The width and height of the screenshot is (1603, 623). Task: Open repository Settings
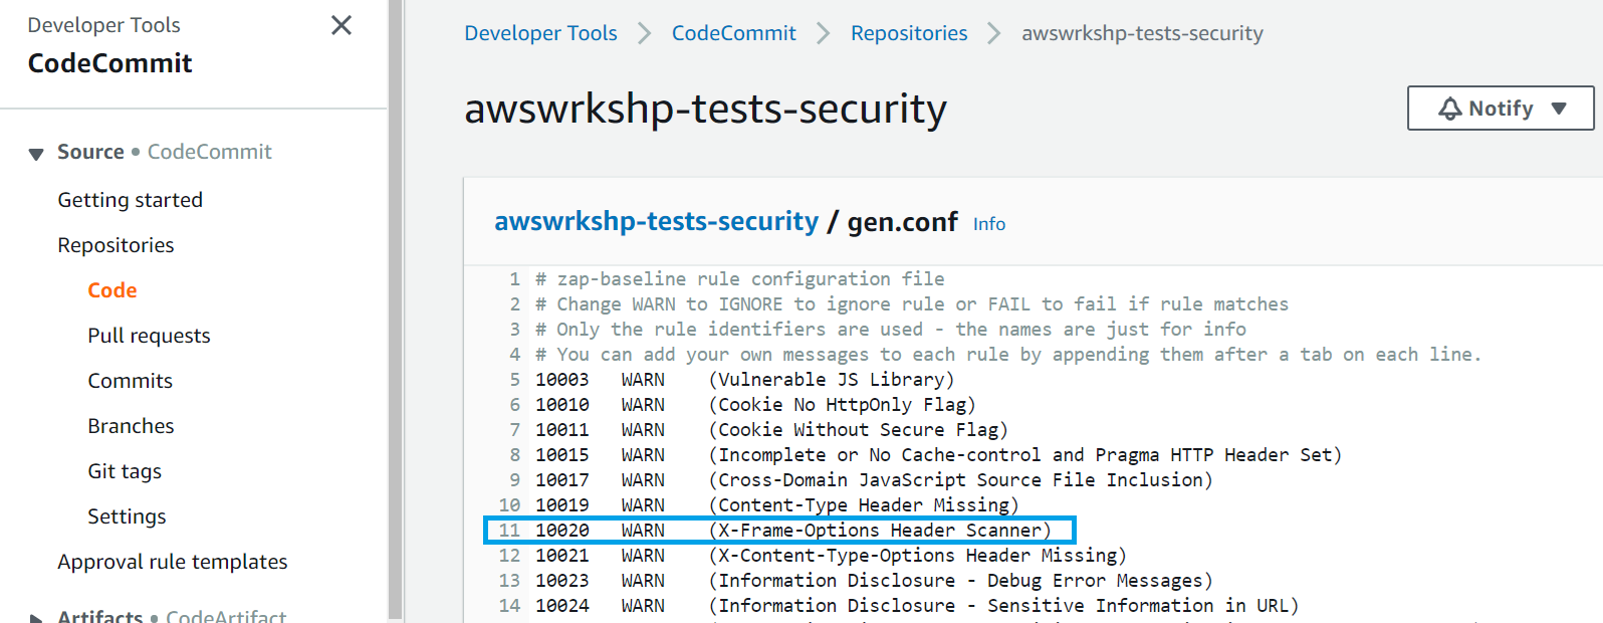coord(127,516)
